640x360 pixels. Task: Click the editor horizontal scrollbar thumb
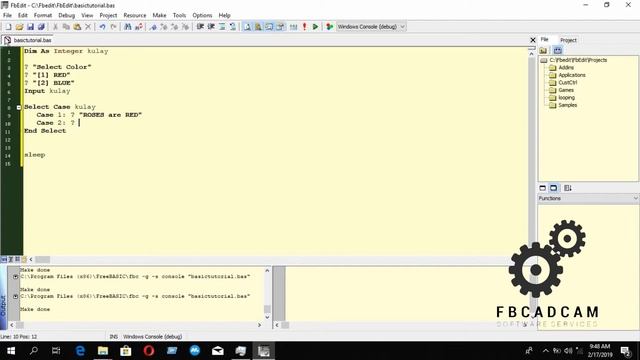point(42,260)
